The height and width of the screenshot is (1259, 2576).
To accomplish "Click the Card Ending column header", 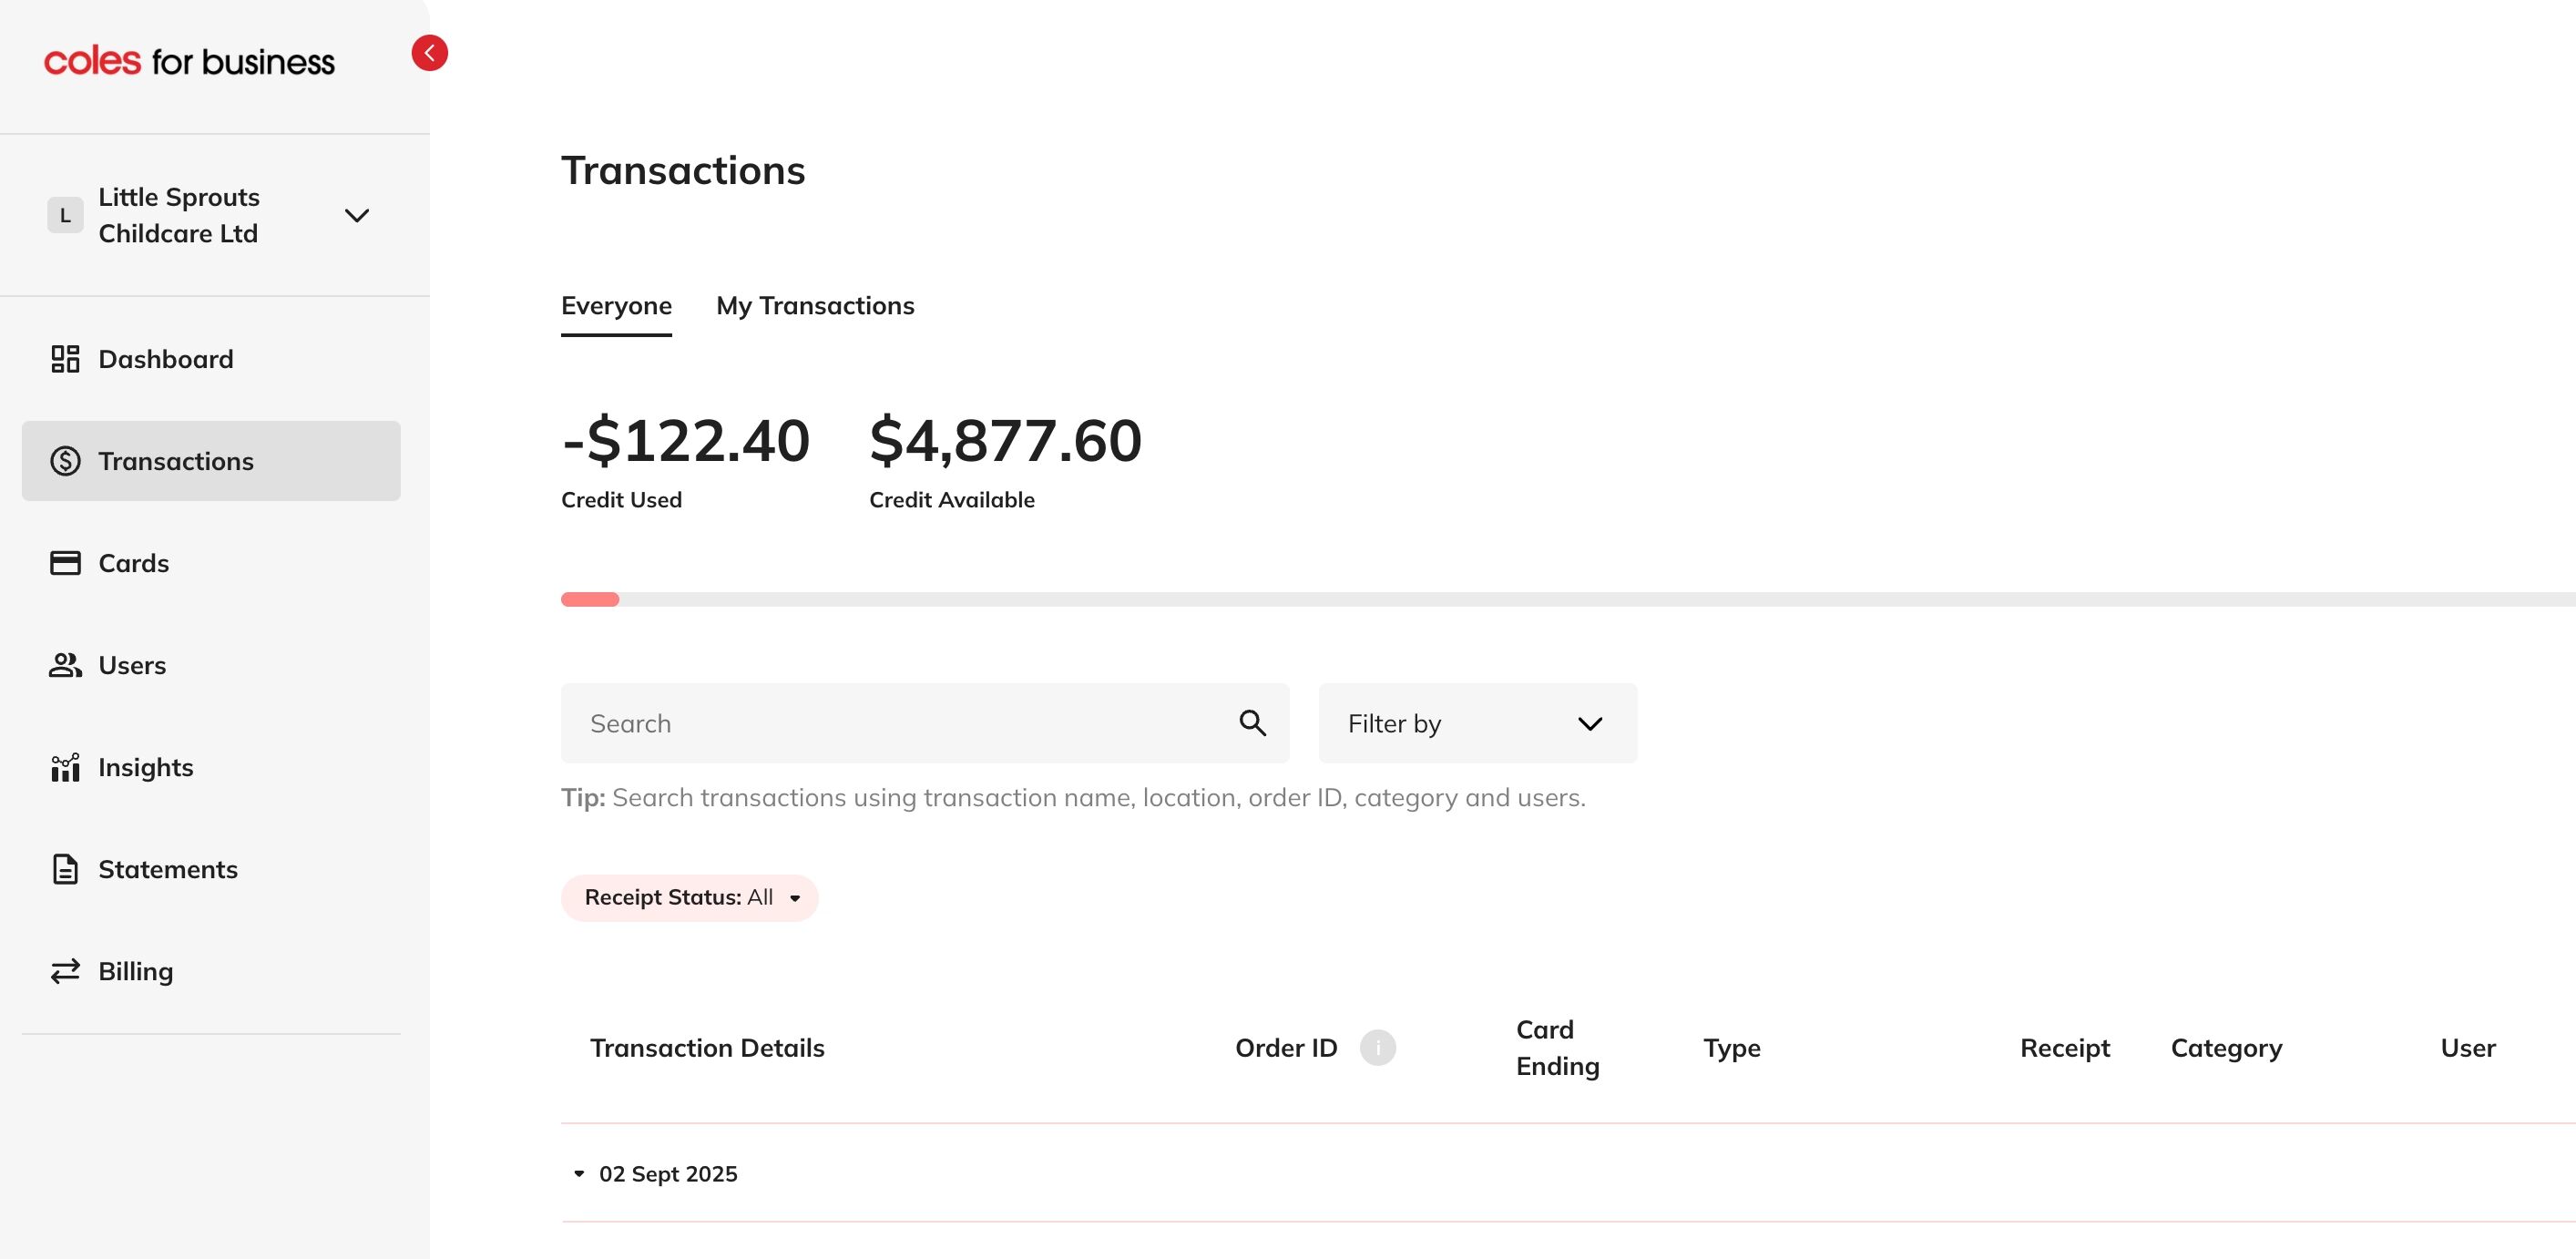I will tap(1557, 1047).
